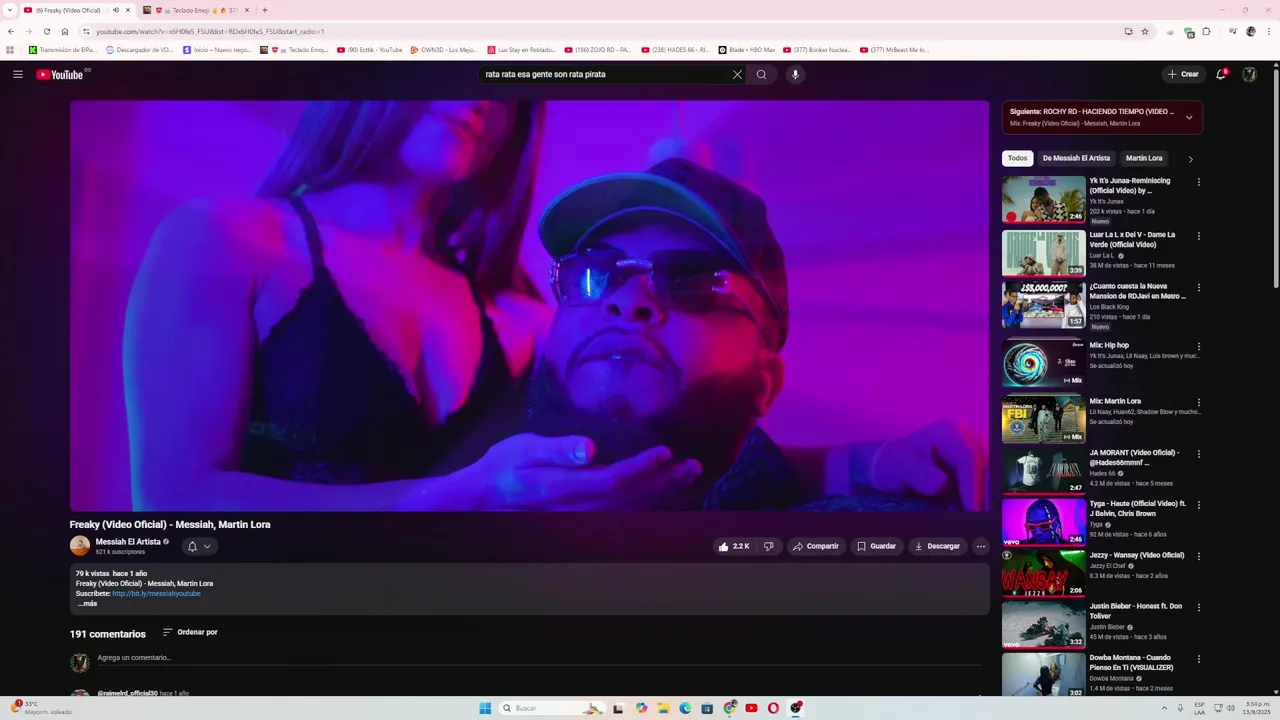Click the taskbar Buscar search box
Viewport: 1280px width, 720px height.
553,708
